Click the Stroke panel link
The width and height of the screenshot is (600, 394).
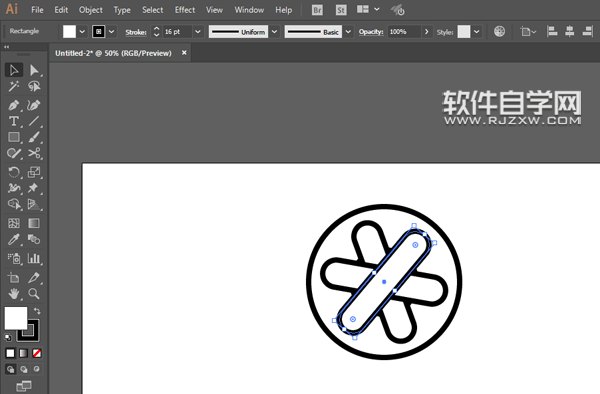tap(136, 32)
